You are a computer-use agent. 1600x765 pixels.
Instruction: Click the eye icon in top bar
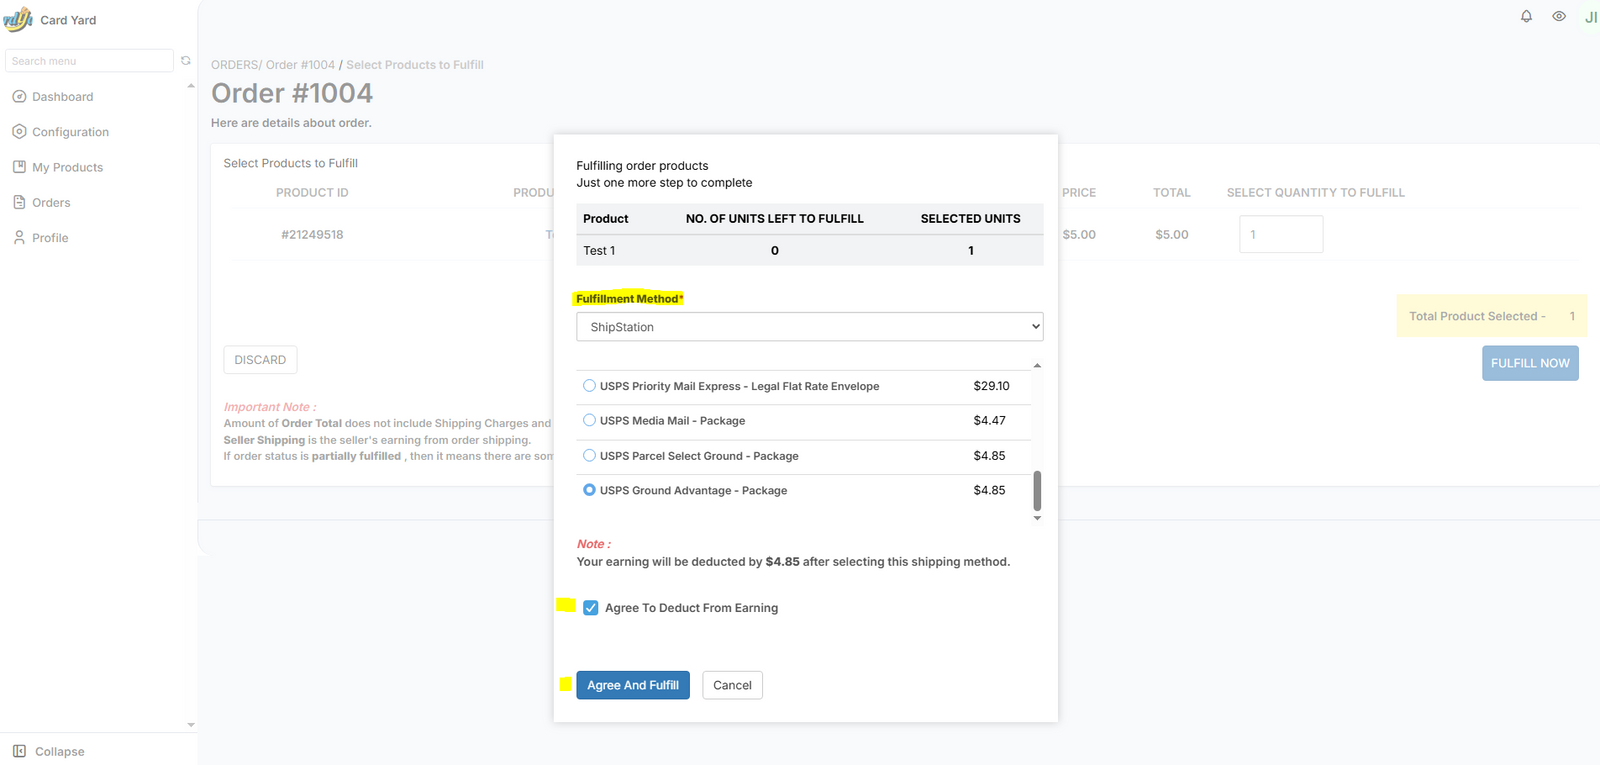tap(1558, 17)
